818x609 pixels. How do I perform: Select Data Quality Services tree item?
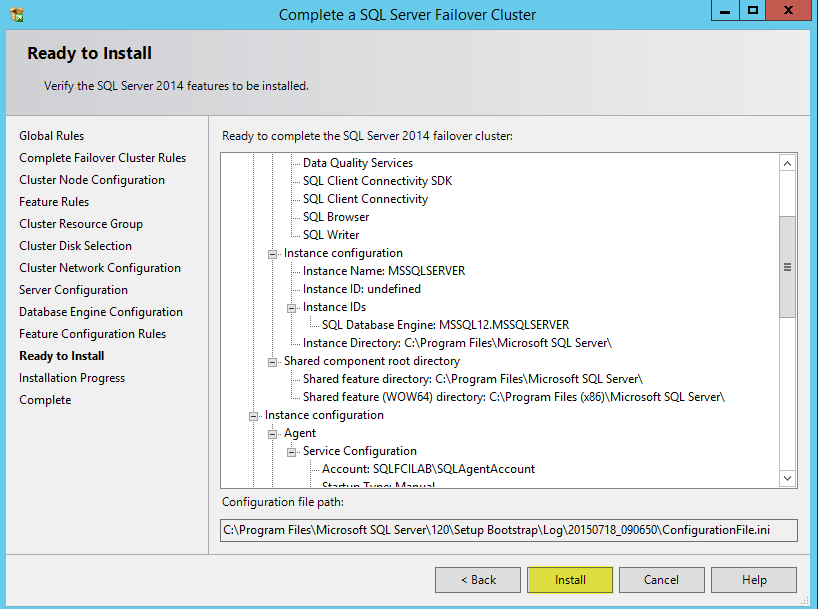tap(358, 163)
